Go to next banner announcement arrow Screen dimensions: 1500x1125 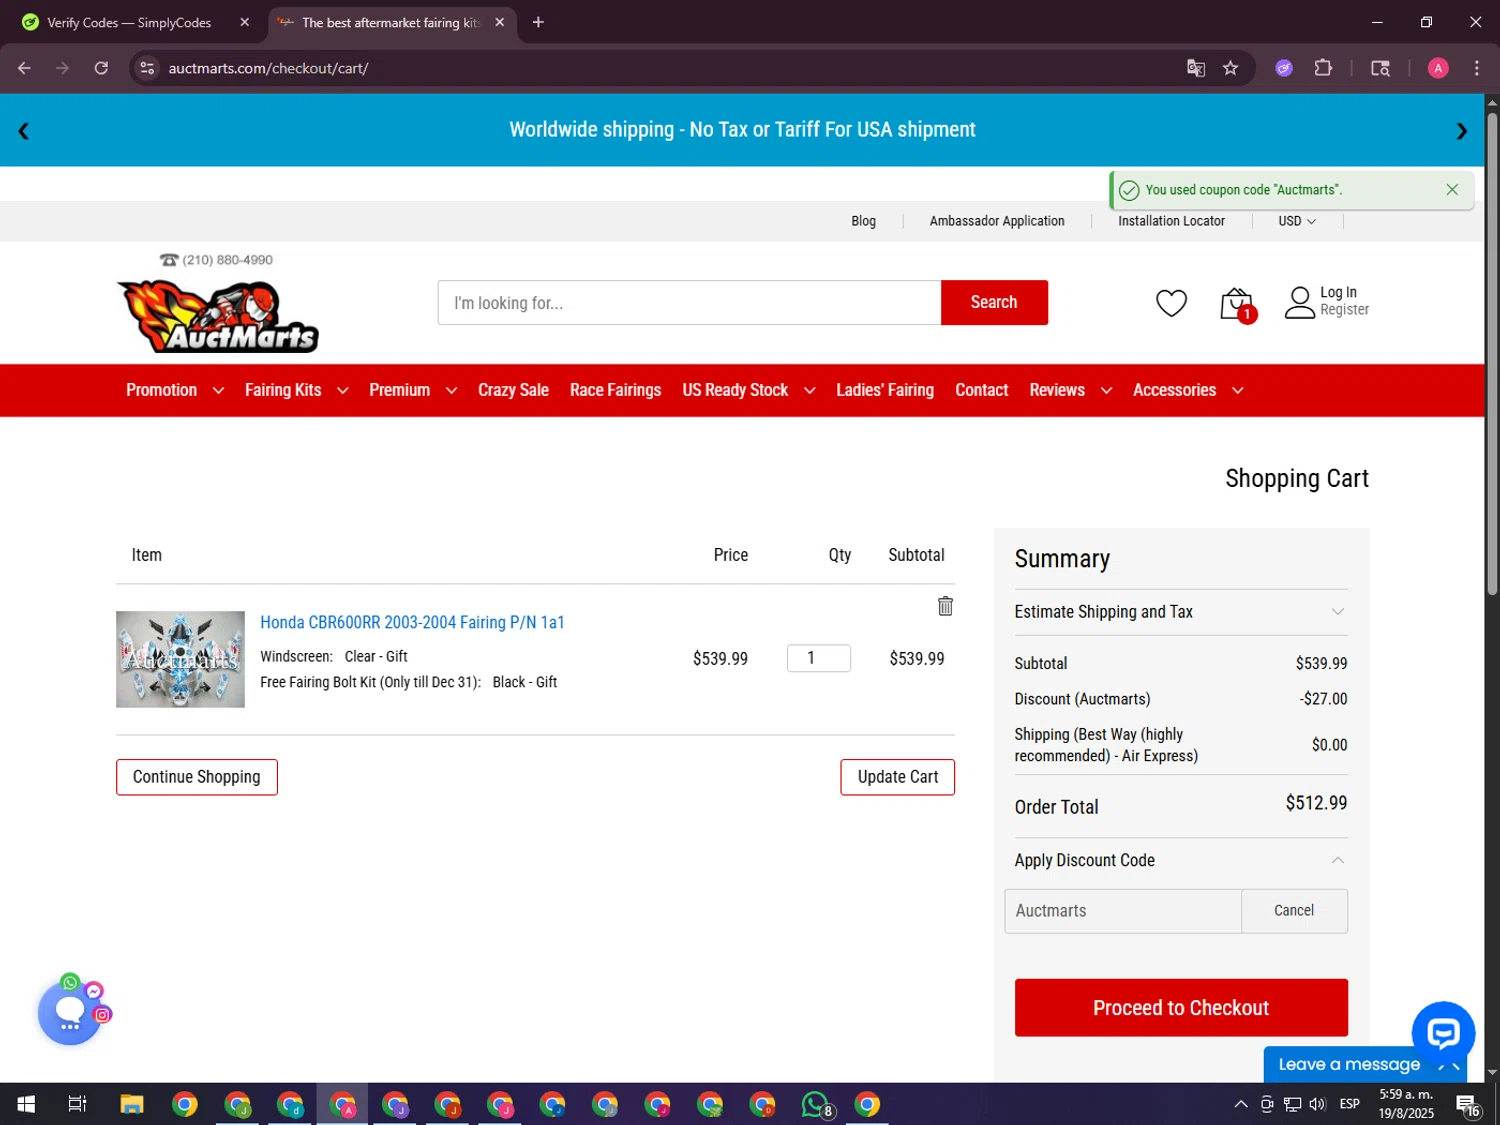tap(1461, 131)
